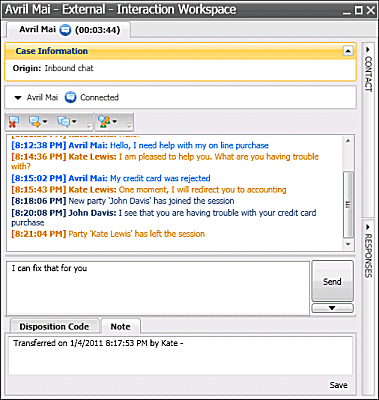
Task: End the chat with red X icon
Action: [x=14, y=122]
